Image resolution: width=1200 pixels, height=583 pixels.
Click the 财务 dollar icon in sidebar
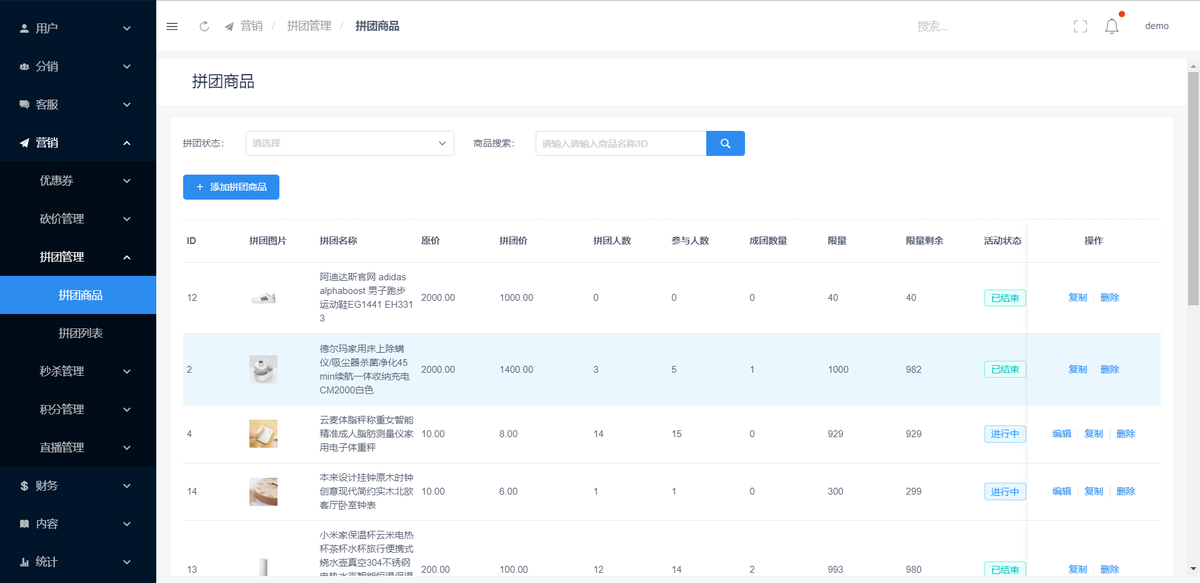click(x=25, y=486)
